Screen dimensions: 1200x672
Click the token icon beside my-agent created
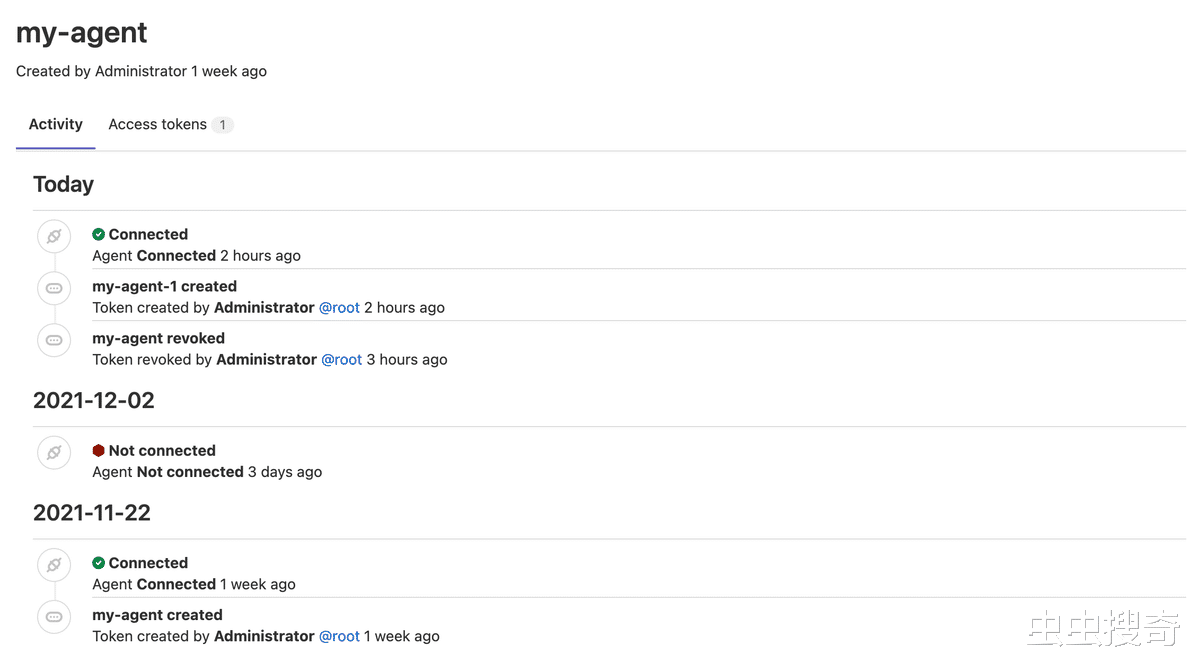point(53,617)
